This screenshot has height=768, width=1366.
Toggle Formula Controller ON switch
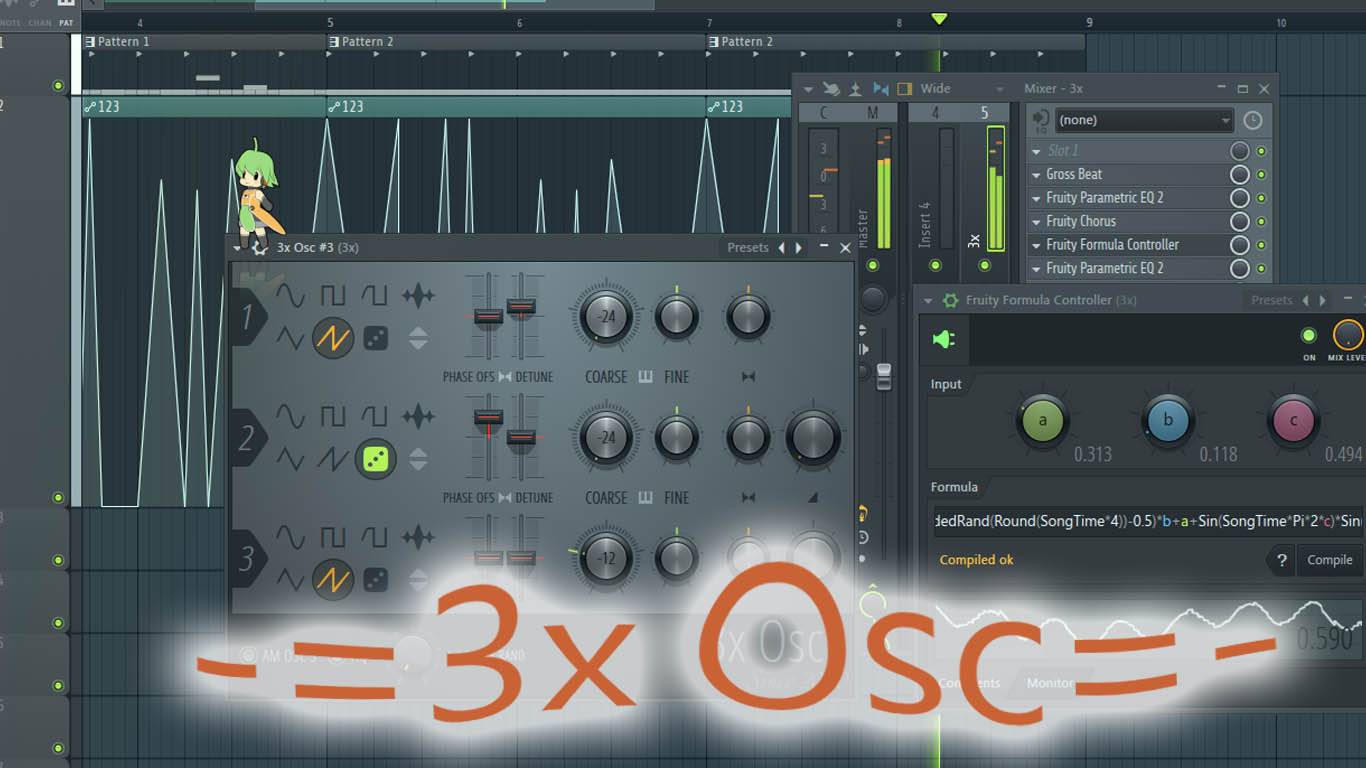1308,336
